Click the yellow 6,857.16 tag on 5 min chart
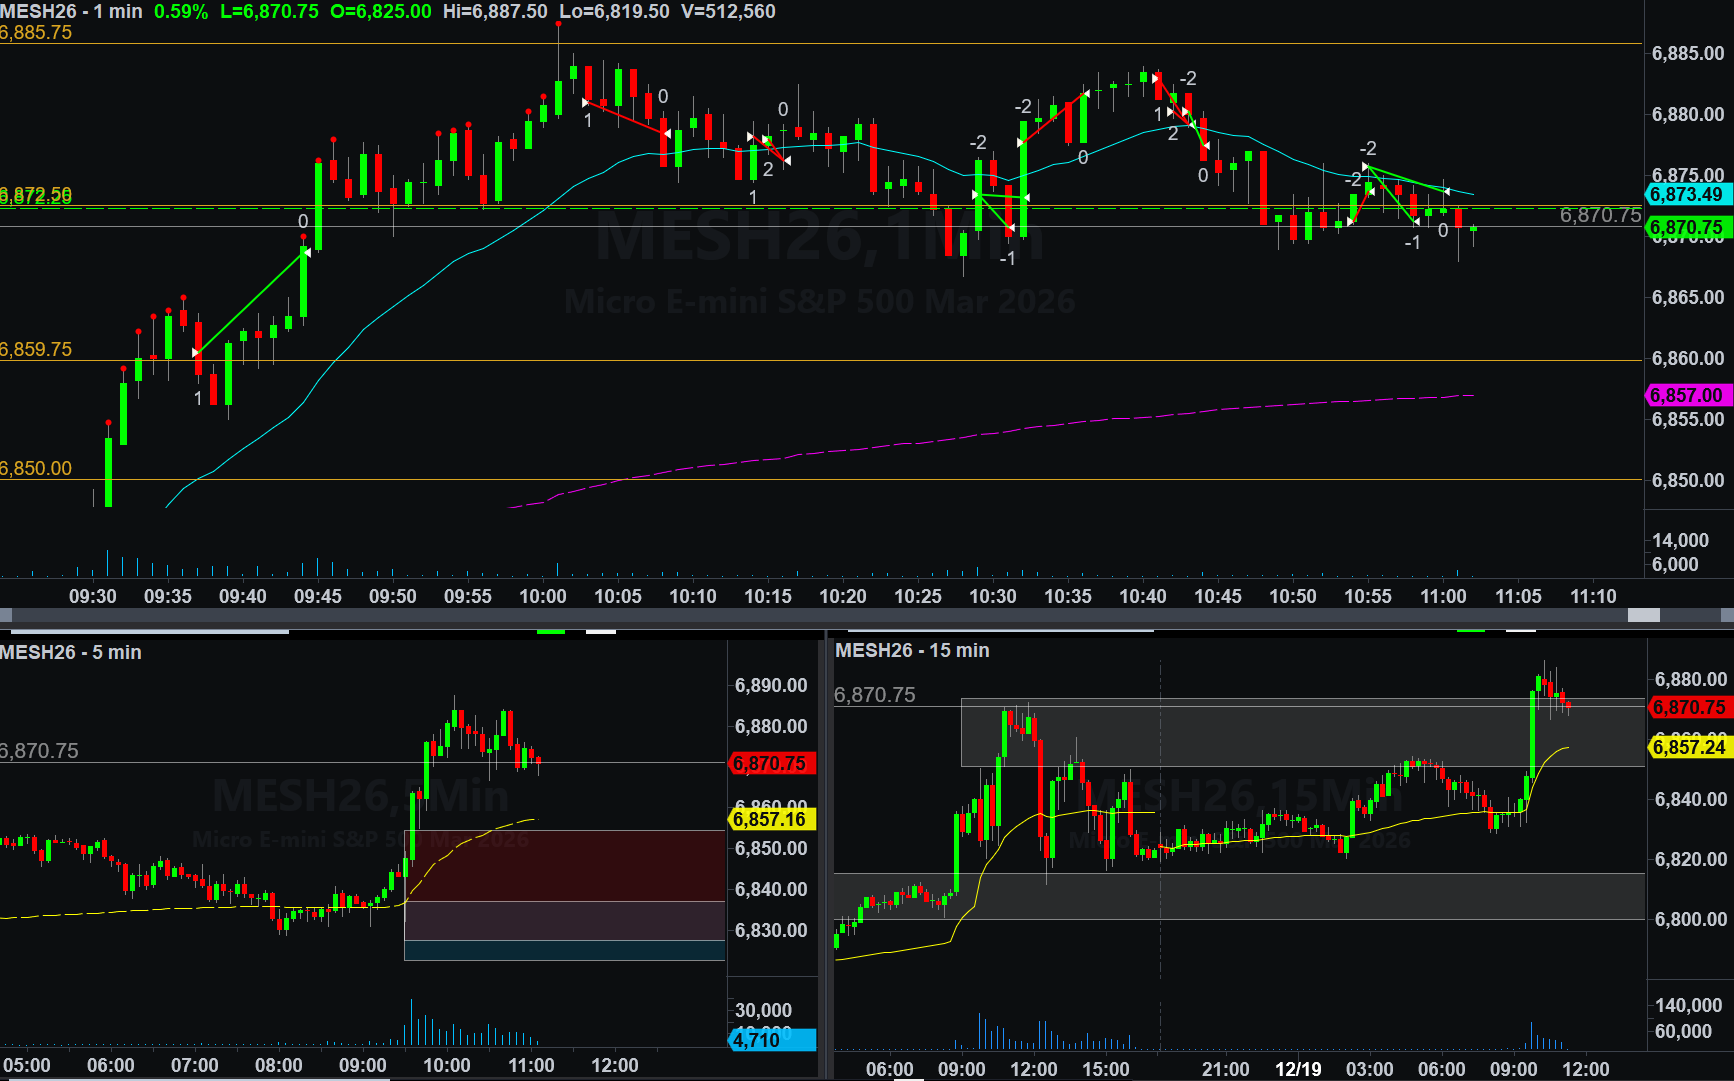 pyautogui.click(x=770, y=820)
